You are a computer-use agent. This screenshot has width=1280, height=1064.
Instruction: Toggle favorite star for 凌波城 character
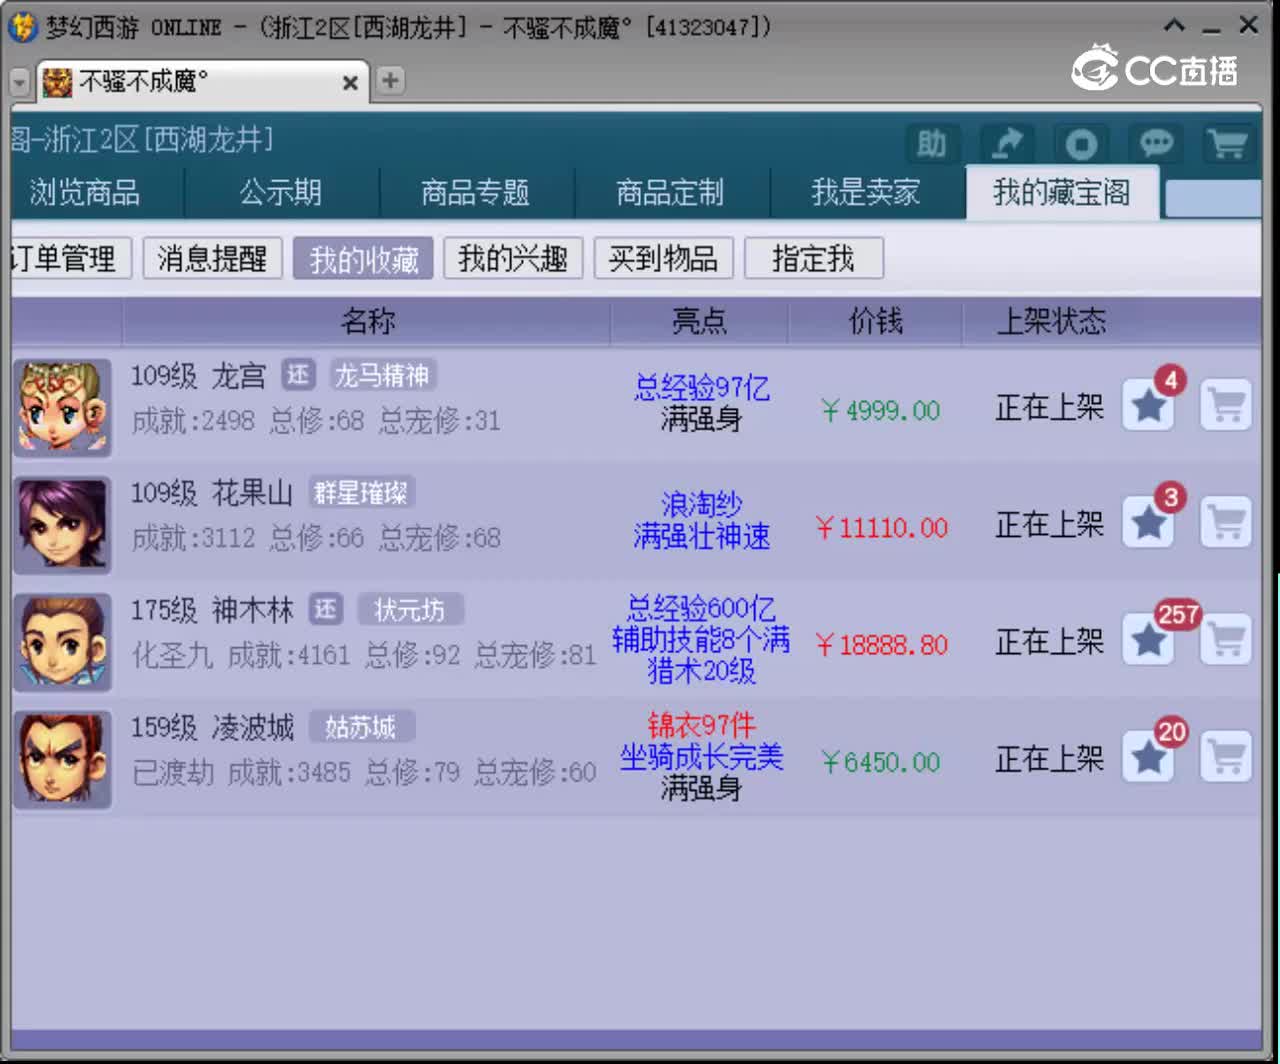1148,756
